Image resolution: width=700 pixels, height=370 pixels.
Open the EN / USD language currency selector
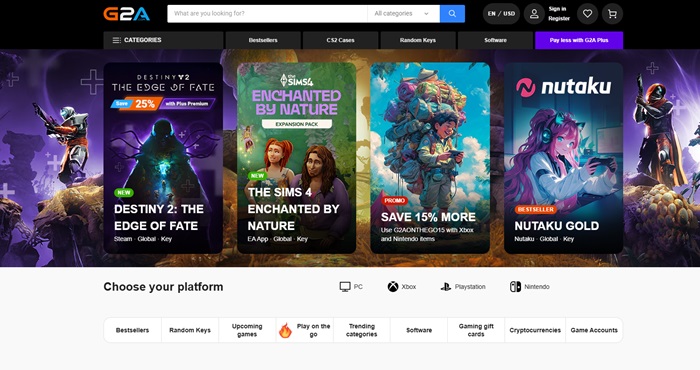click(501, 14)
